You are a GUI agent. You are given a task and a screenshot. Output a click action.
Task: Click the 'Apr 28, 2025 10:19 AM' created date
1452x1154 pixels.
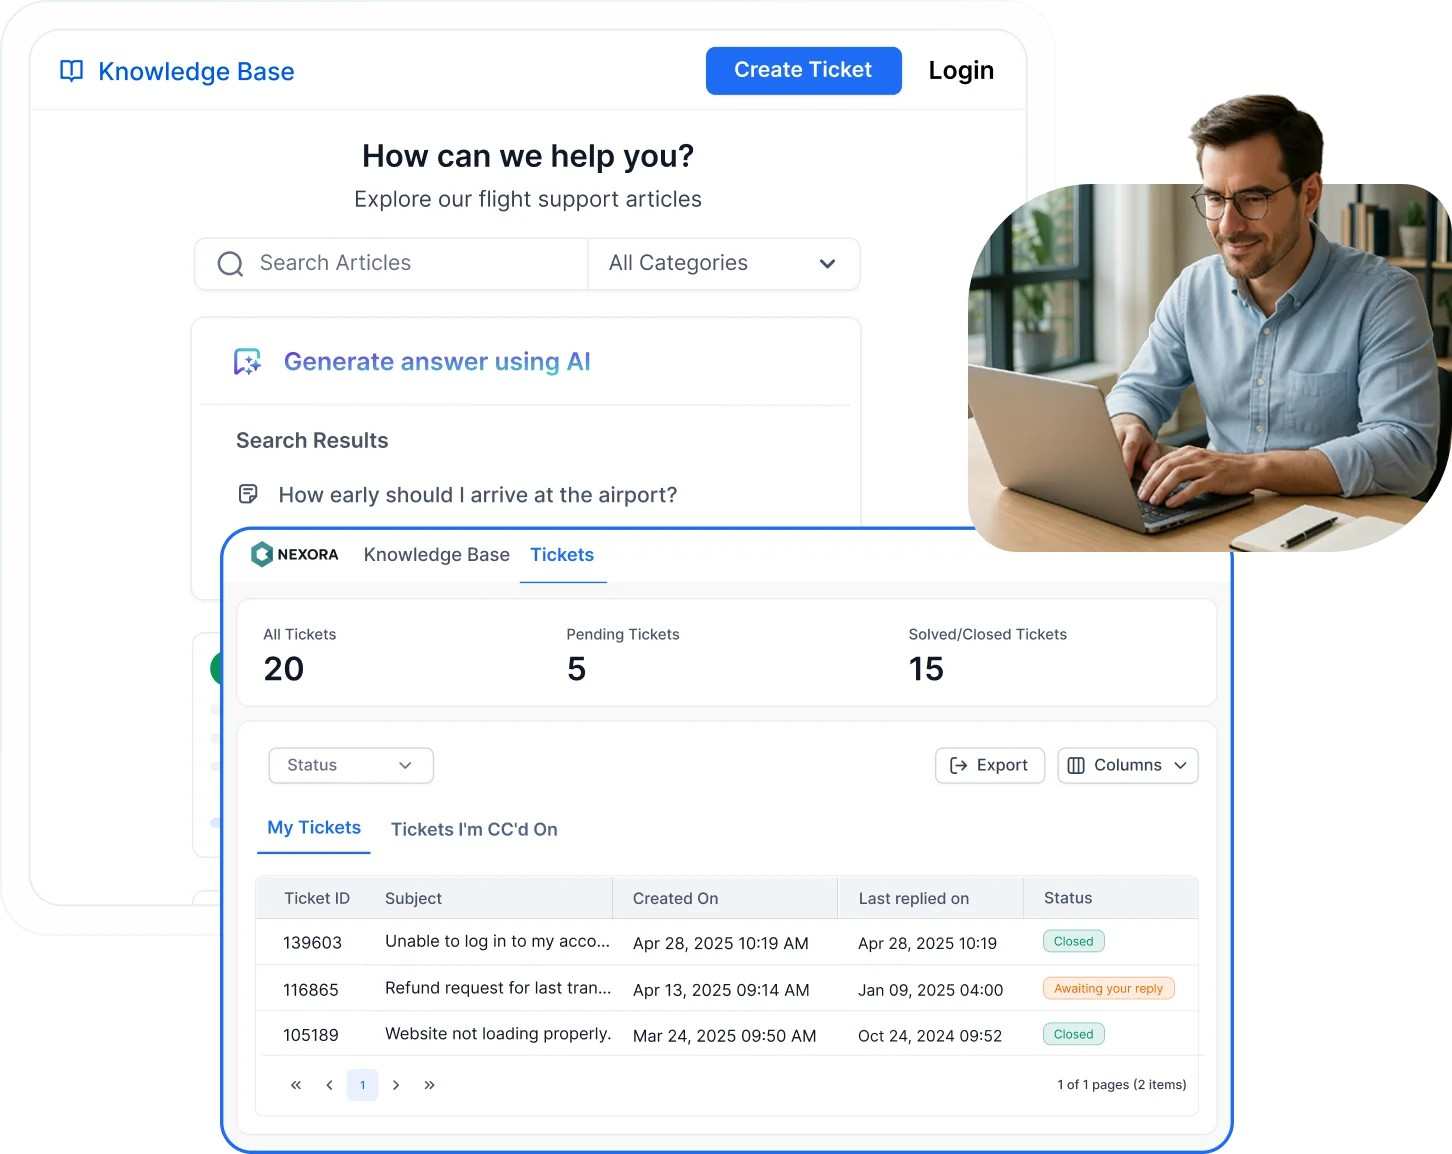(x=721, y=943)
